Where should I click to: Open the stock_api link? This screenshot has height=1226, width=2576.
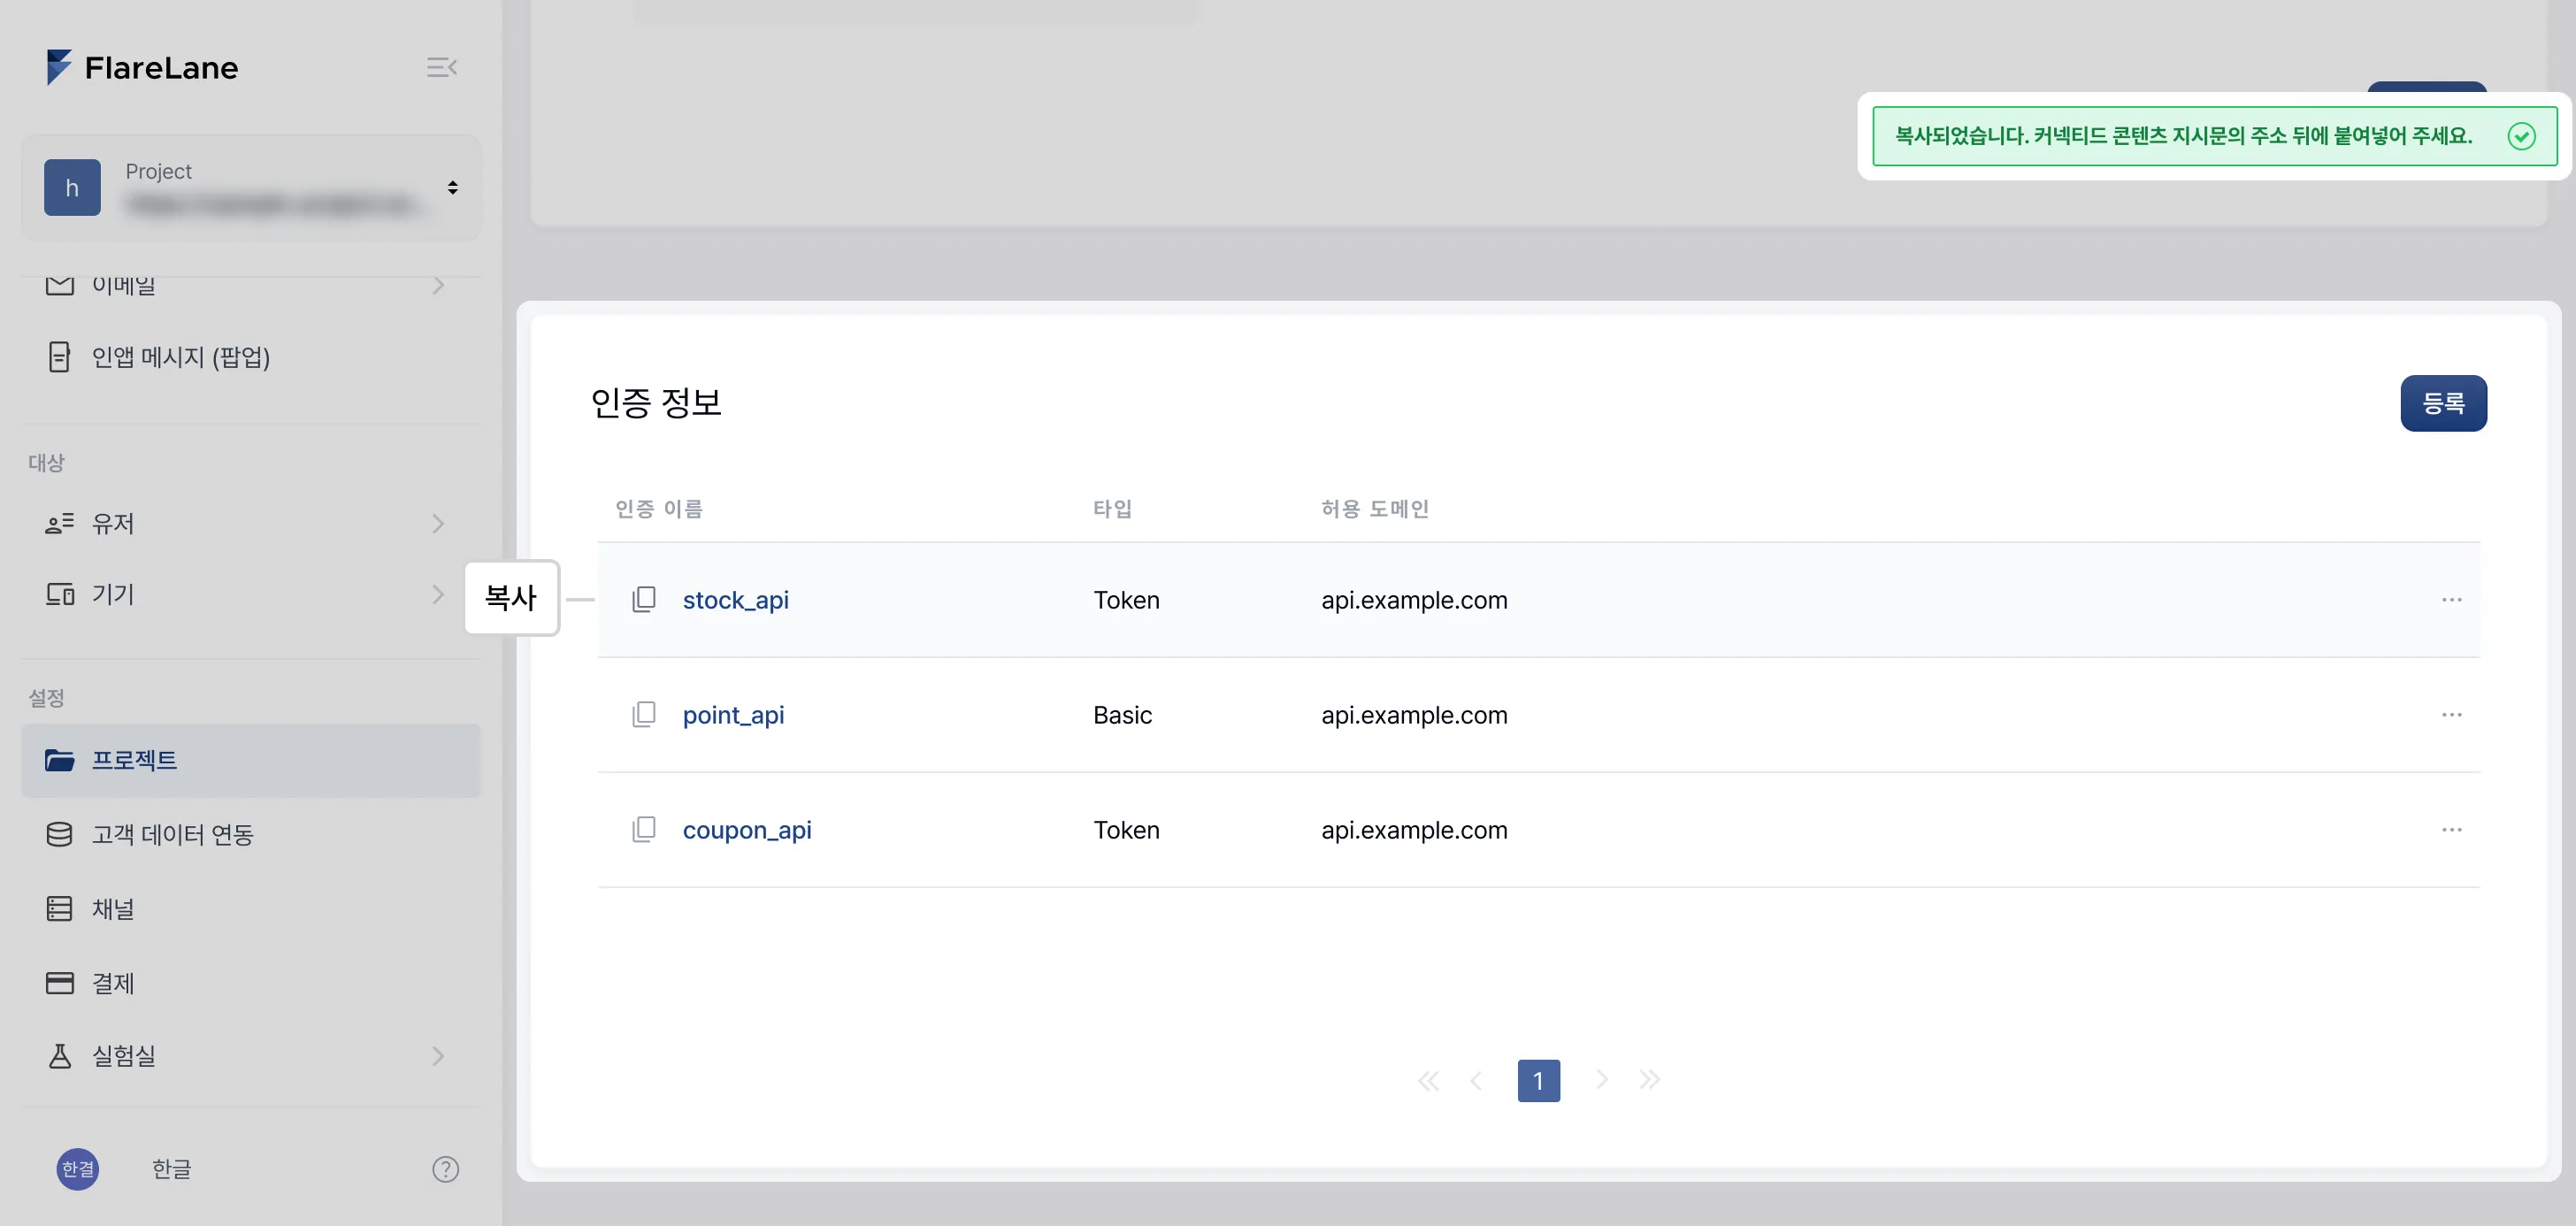(736, 600)
